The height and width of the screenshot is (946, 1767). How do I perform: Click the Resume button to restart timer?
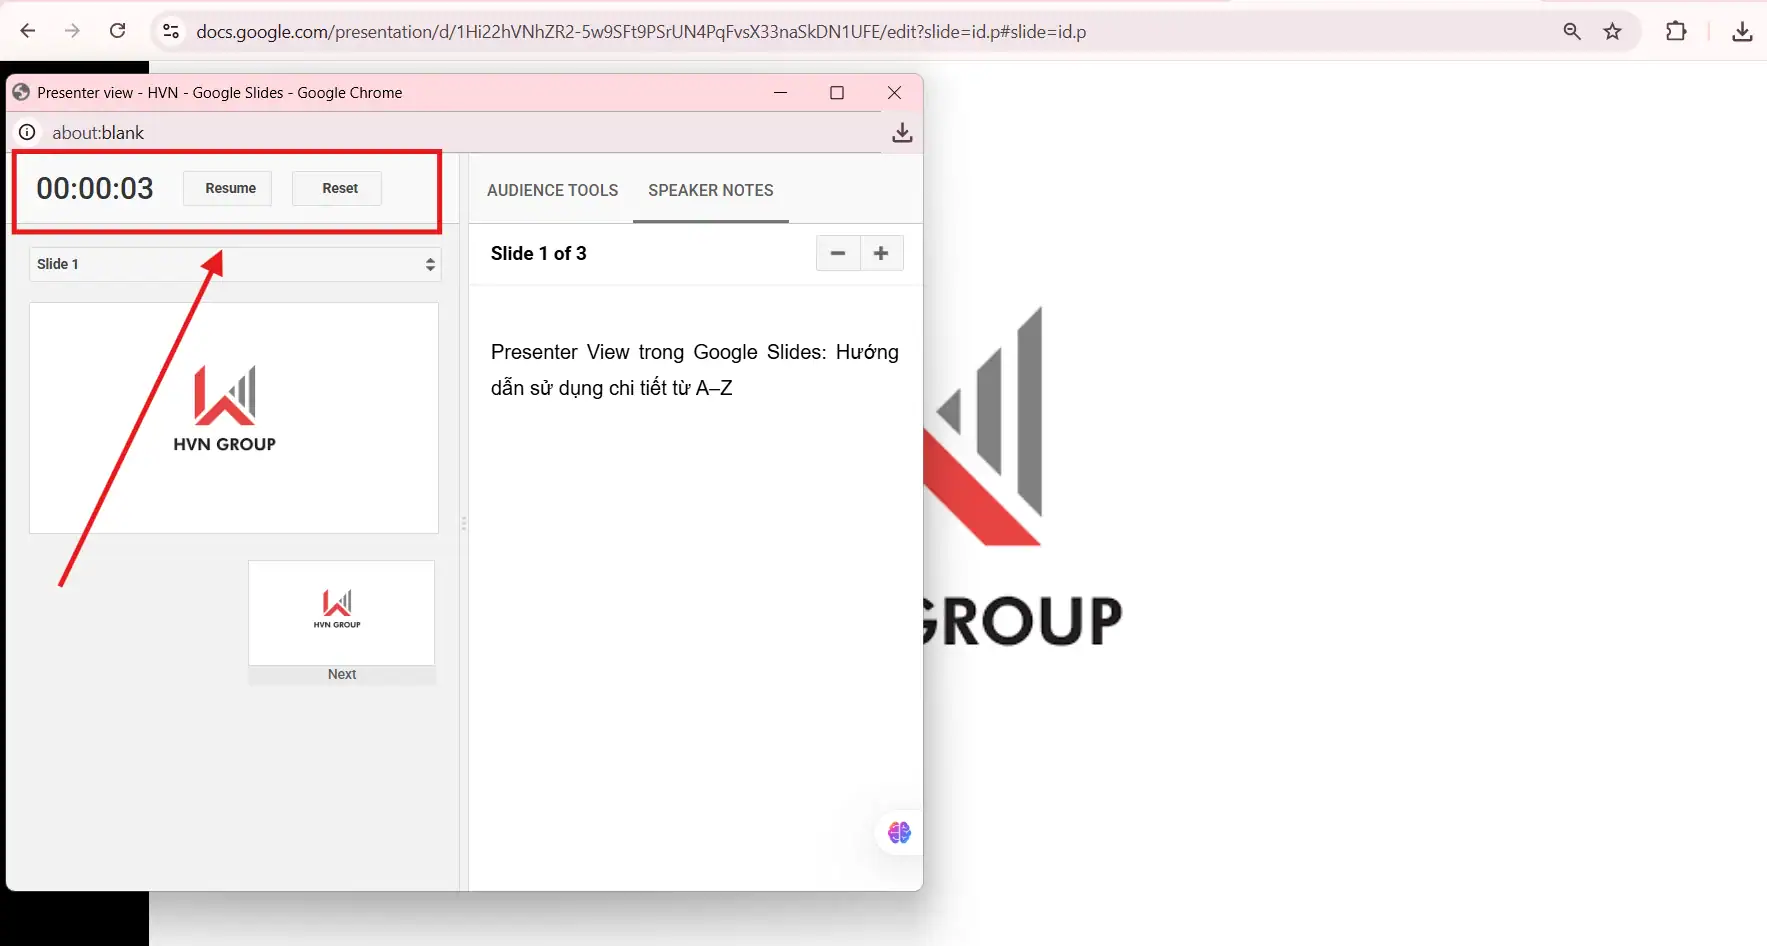point(227,188)
